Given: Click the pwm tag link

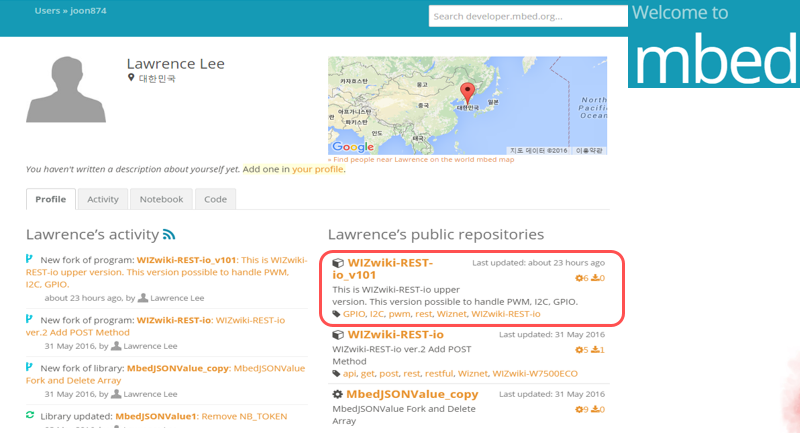Looking at the screenshot, I should tap(399, 314).
